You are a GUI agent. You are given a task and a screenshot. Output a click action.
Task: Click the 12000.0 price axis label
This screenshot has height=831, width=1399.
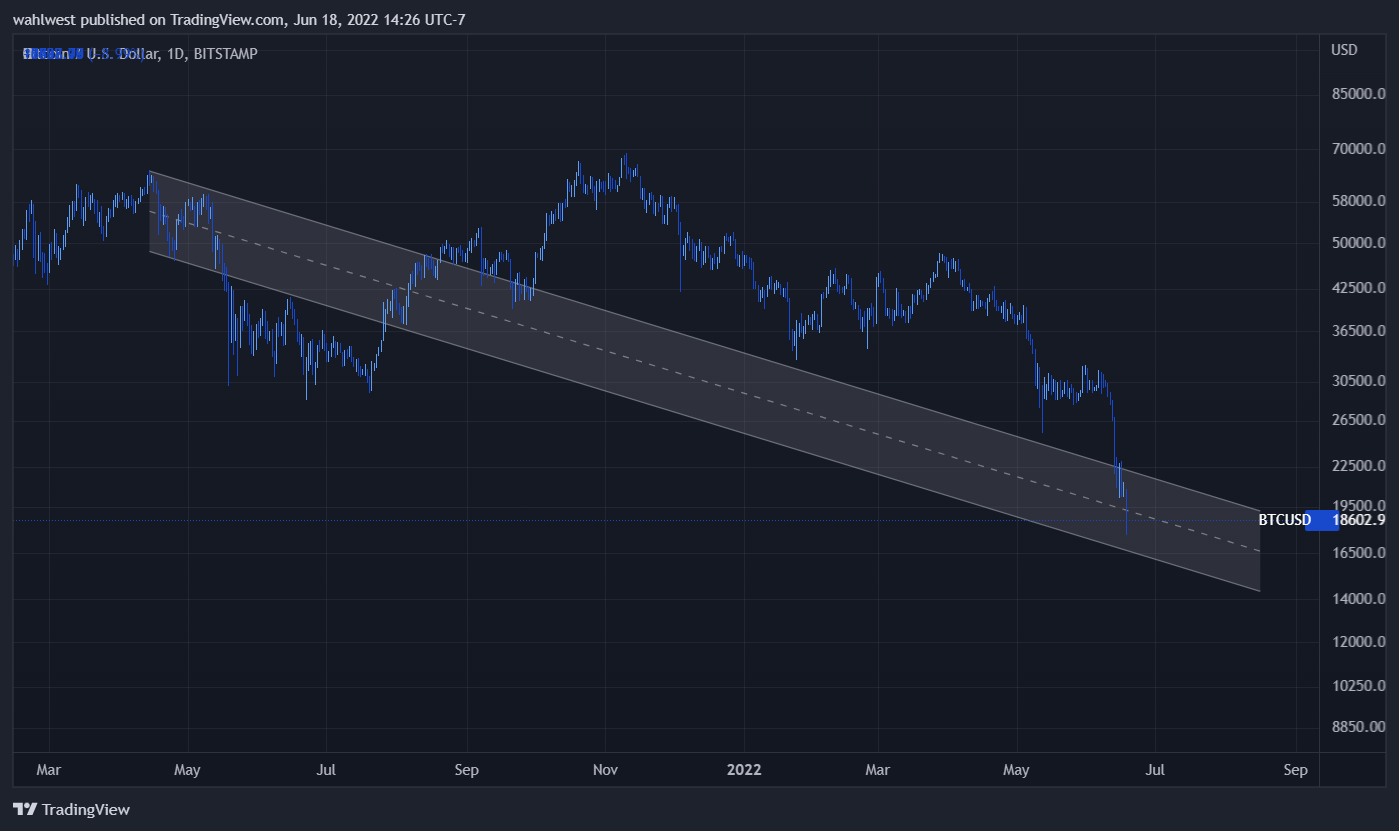tap(1360, 642)
